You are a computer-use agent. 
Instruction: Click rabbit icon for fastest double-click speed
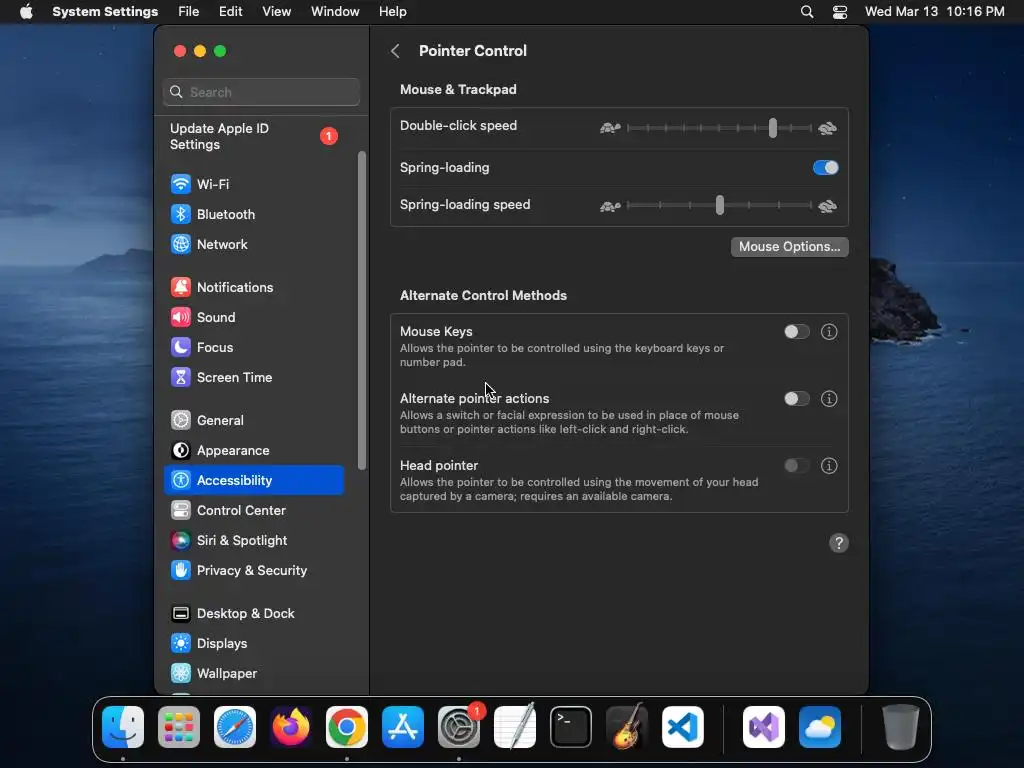827,128
